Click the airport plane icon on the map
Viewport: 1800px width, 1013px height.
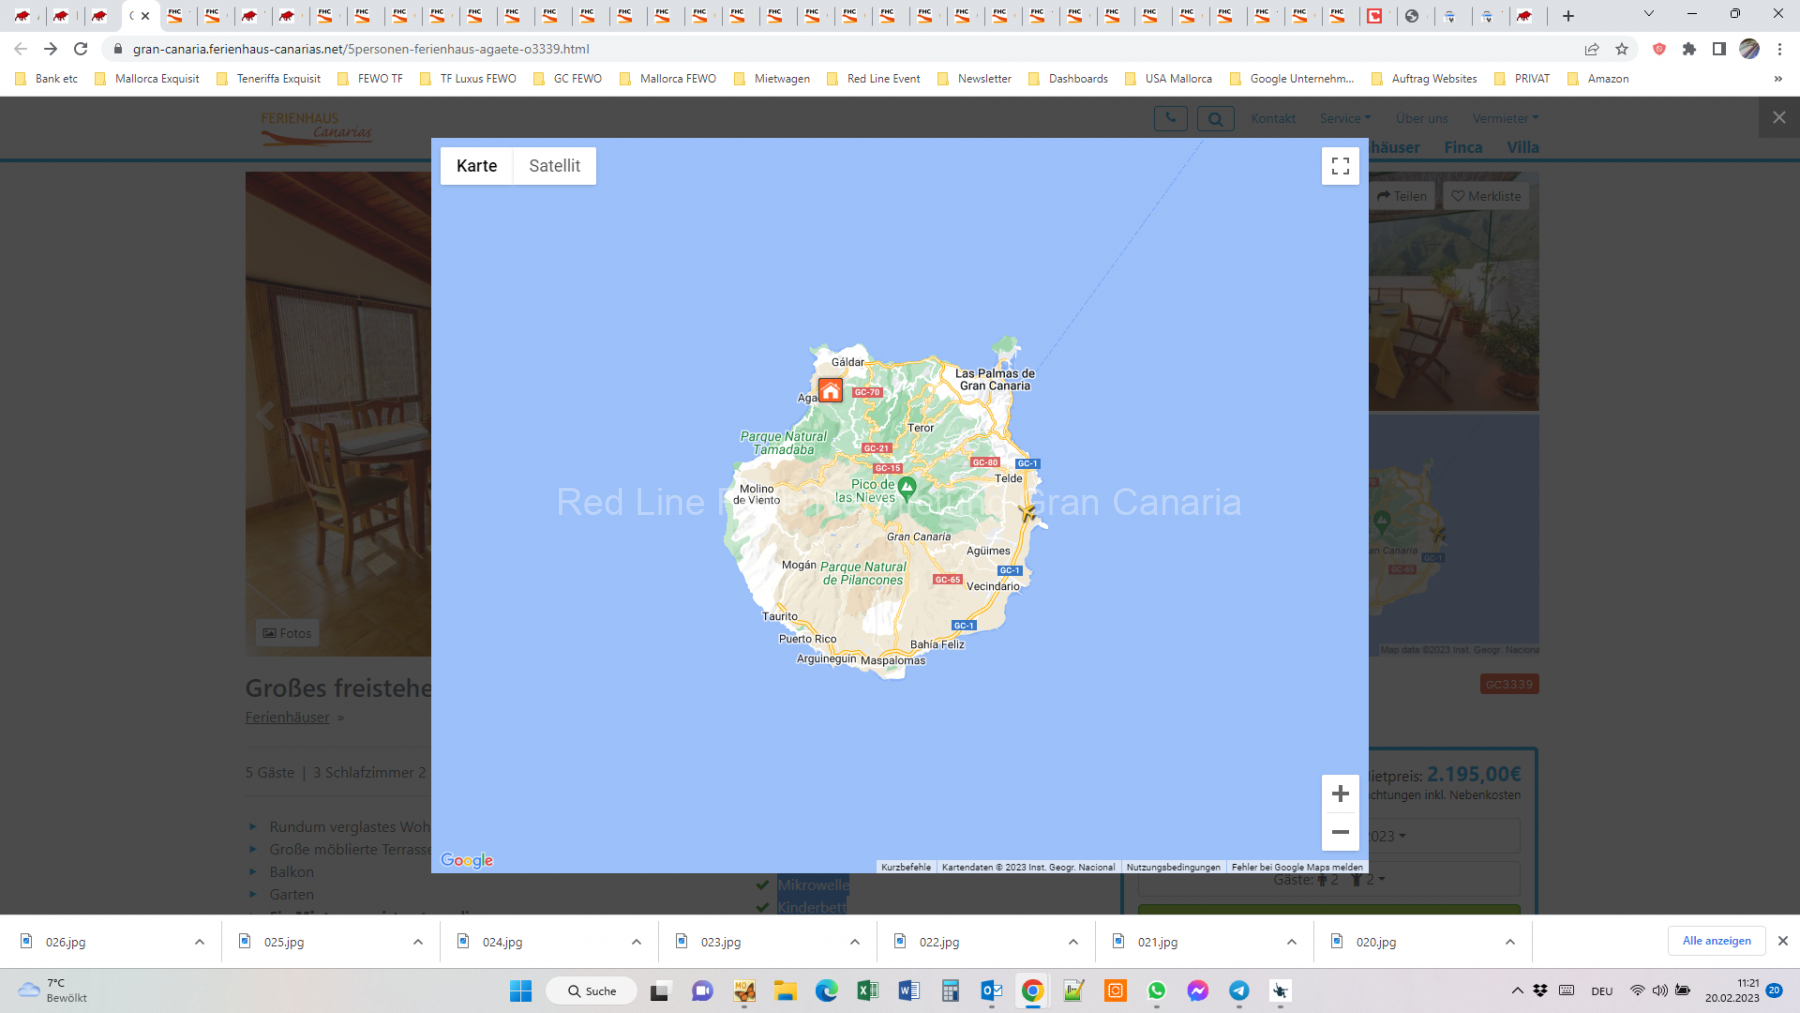point(1027,513)
